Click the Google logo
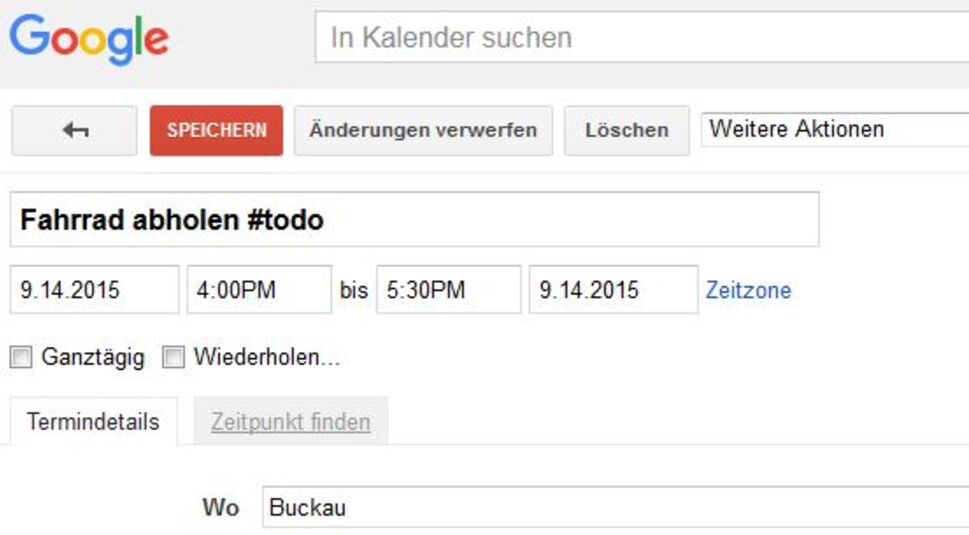The height and width of the screenshot is (535, 969). tap(89, 39)
